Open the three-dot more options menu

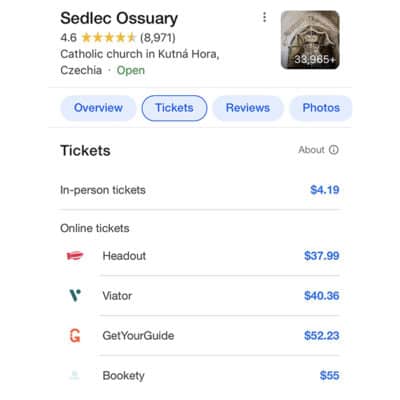pyautogui.click(x=264, y=17)
